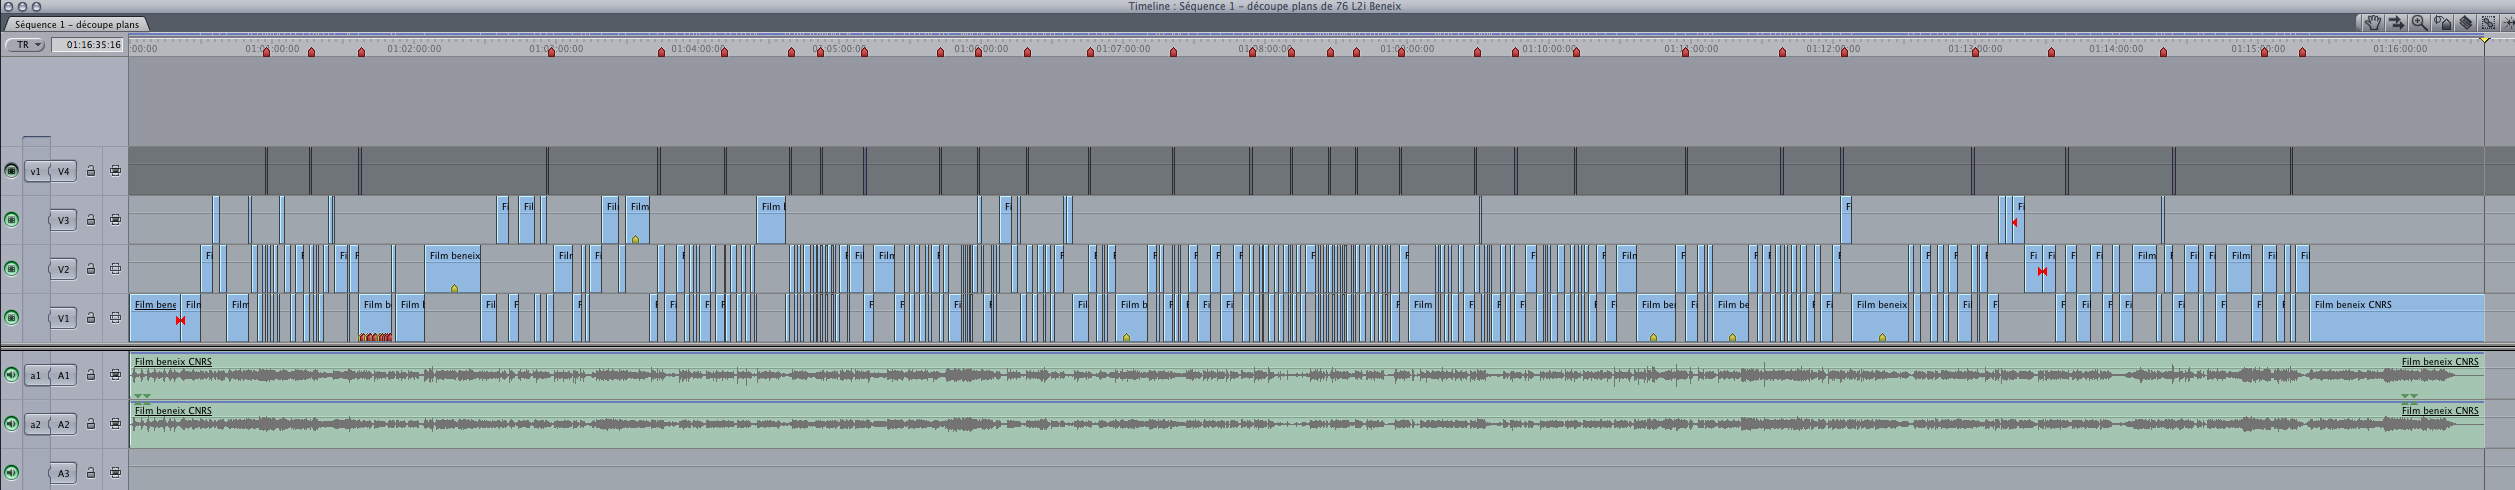
Task: Lock the A2 audio track
Action: coord(91,424)
